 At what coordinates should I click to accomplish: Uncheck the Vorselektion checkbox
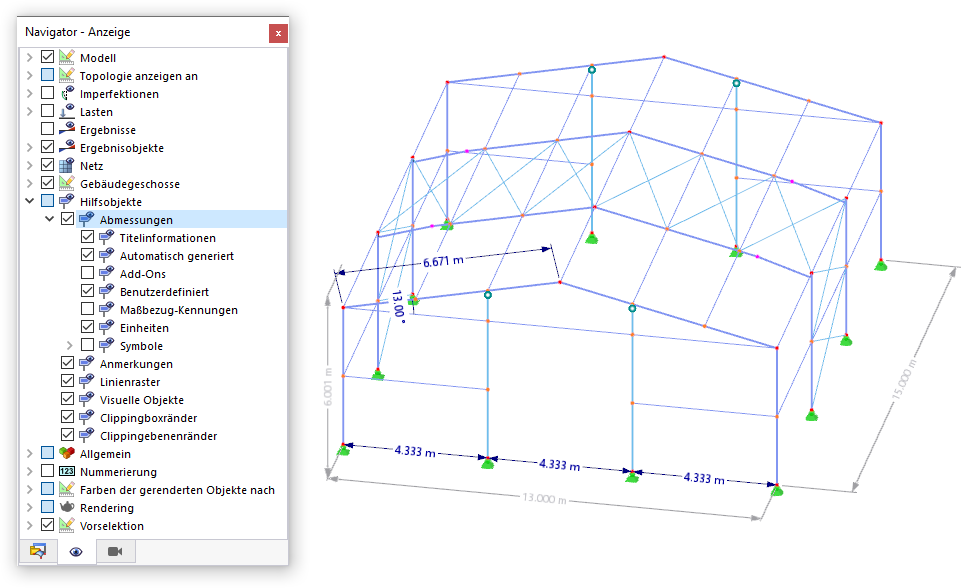pyautogui.click(x=47, y=525)
